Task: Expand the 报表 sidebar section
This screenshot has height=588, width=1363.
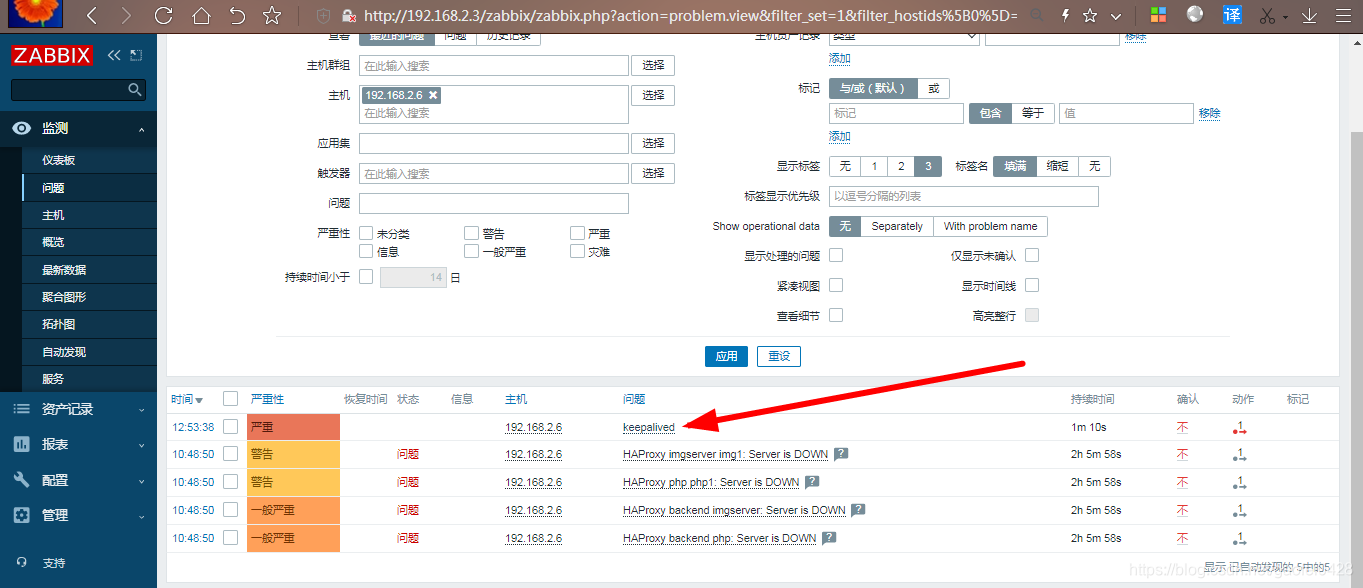Action: pyautogui.click(x=78, y=444)
